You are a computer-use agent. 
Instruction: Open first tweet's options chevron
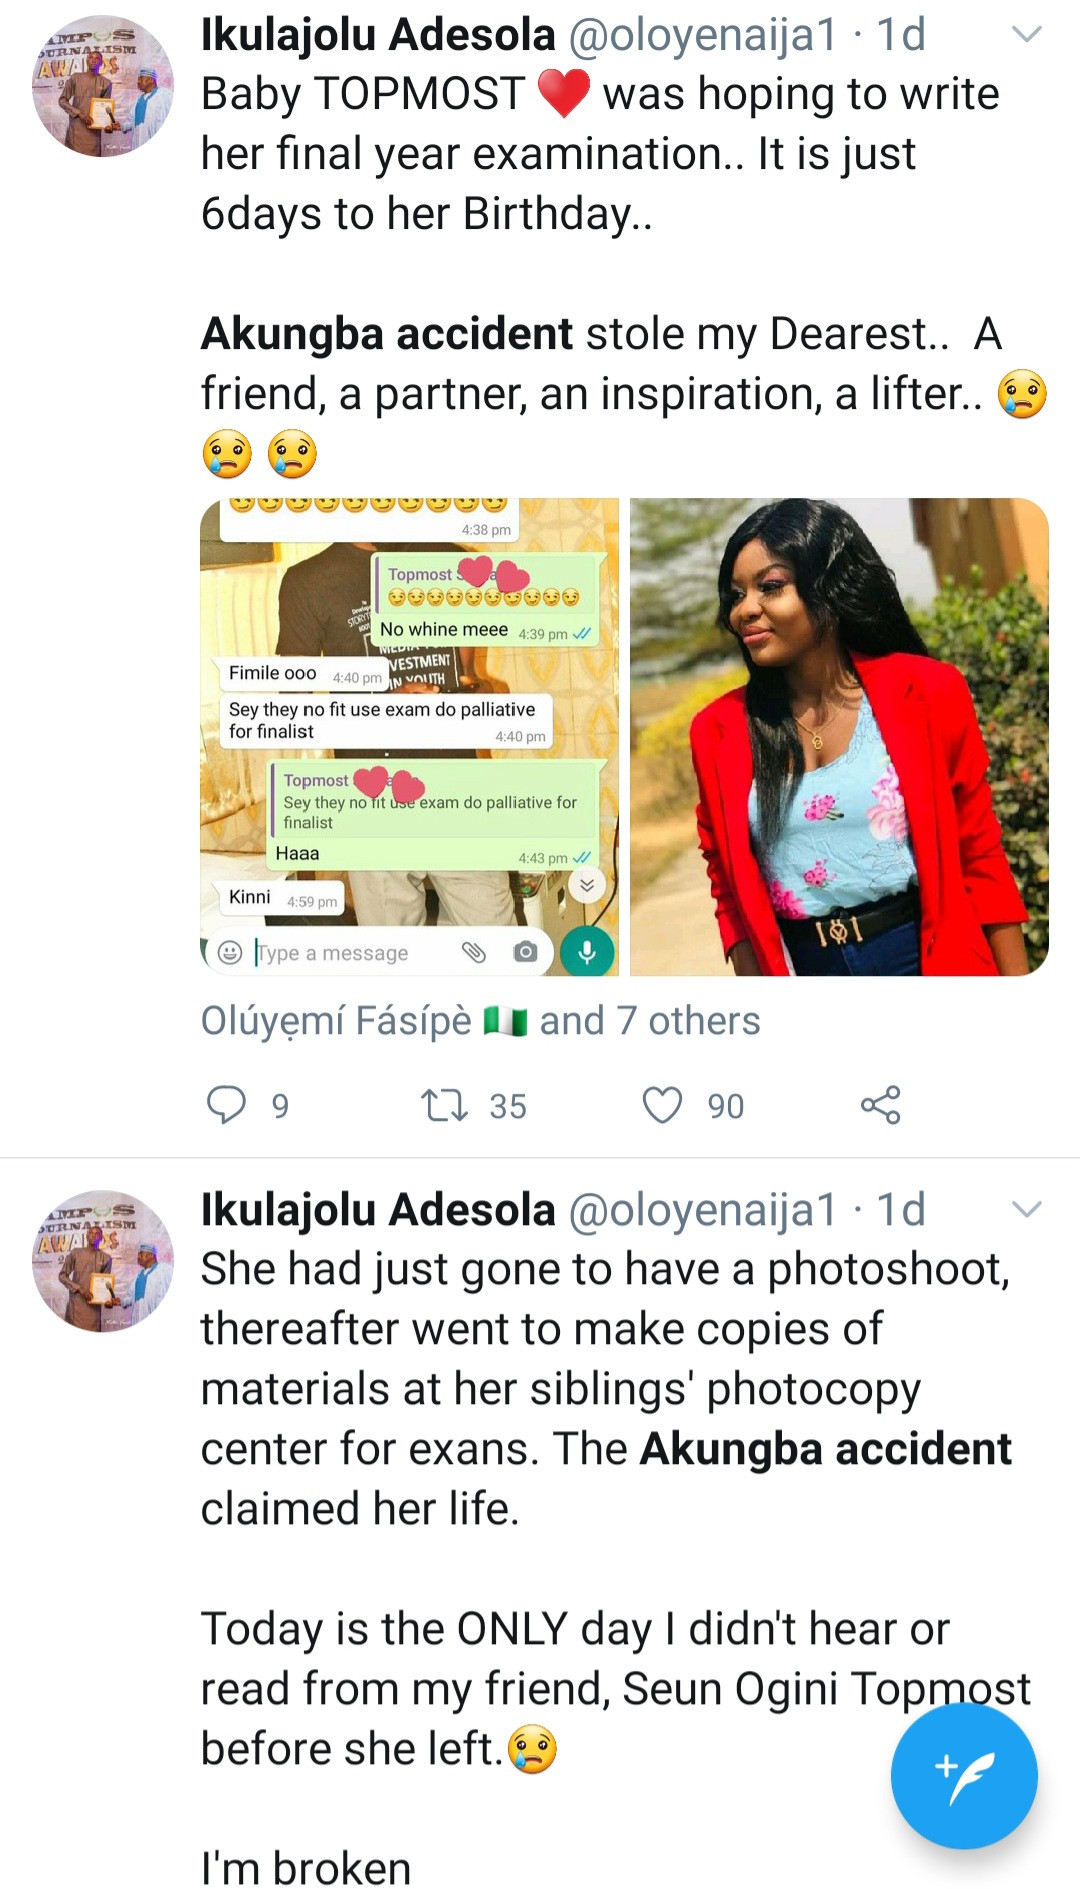tap(1027, 35)
